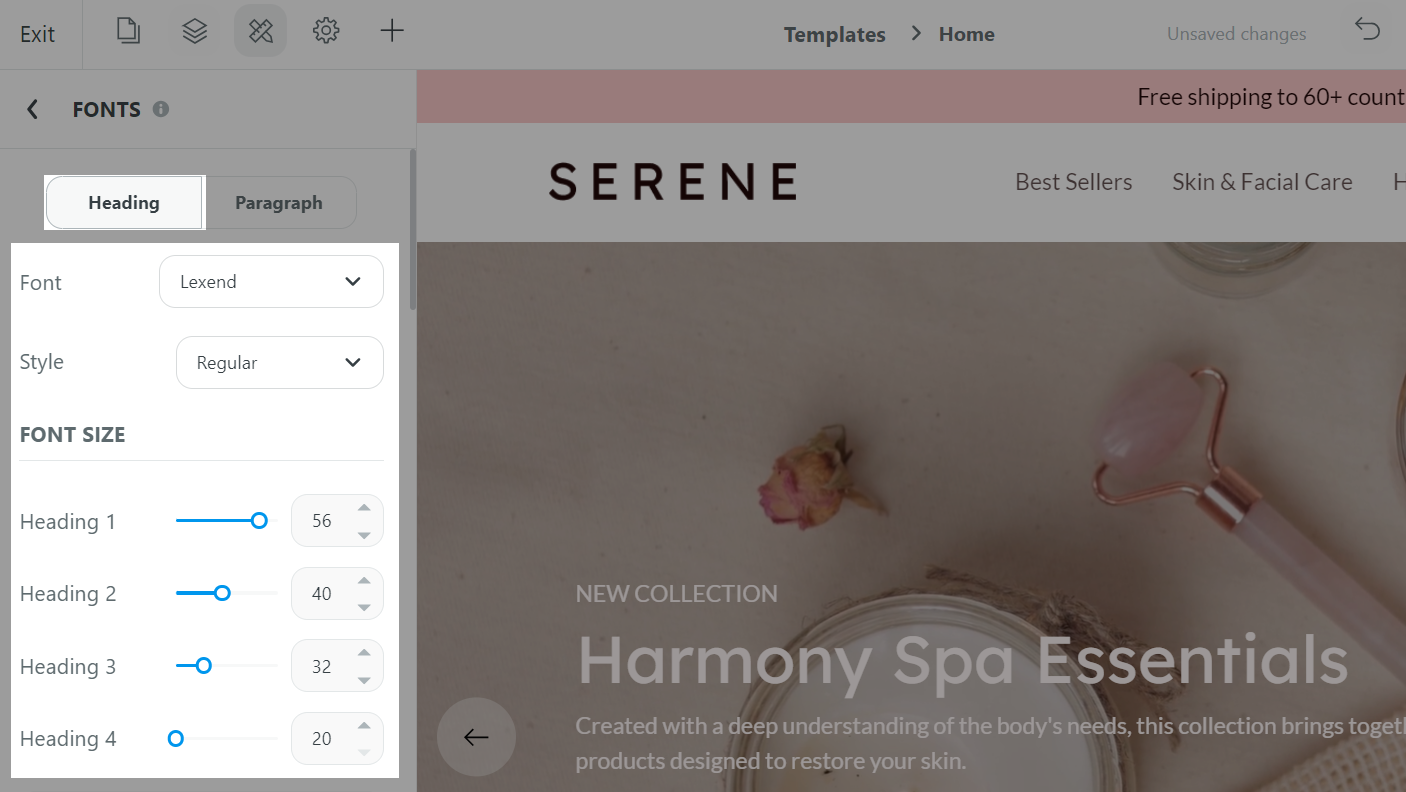Switch to the Paragraph tab
The width and height of the screenshot is (1406, 792).
click(x=279, y=203)
